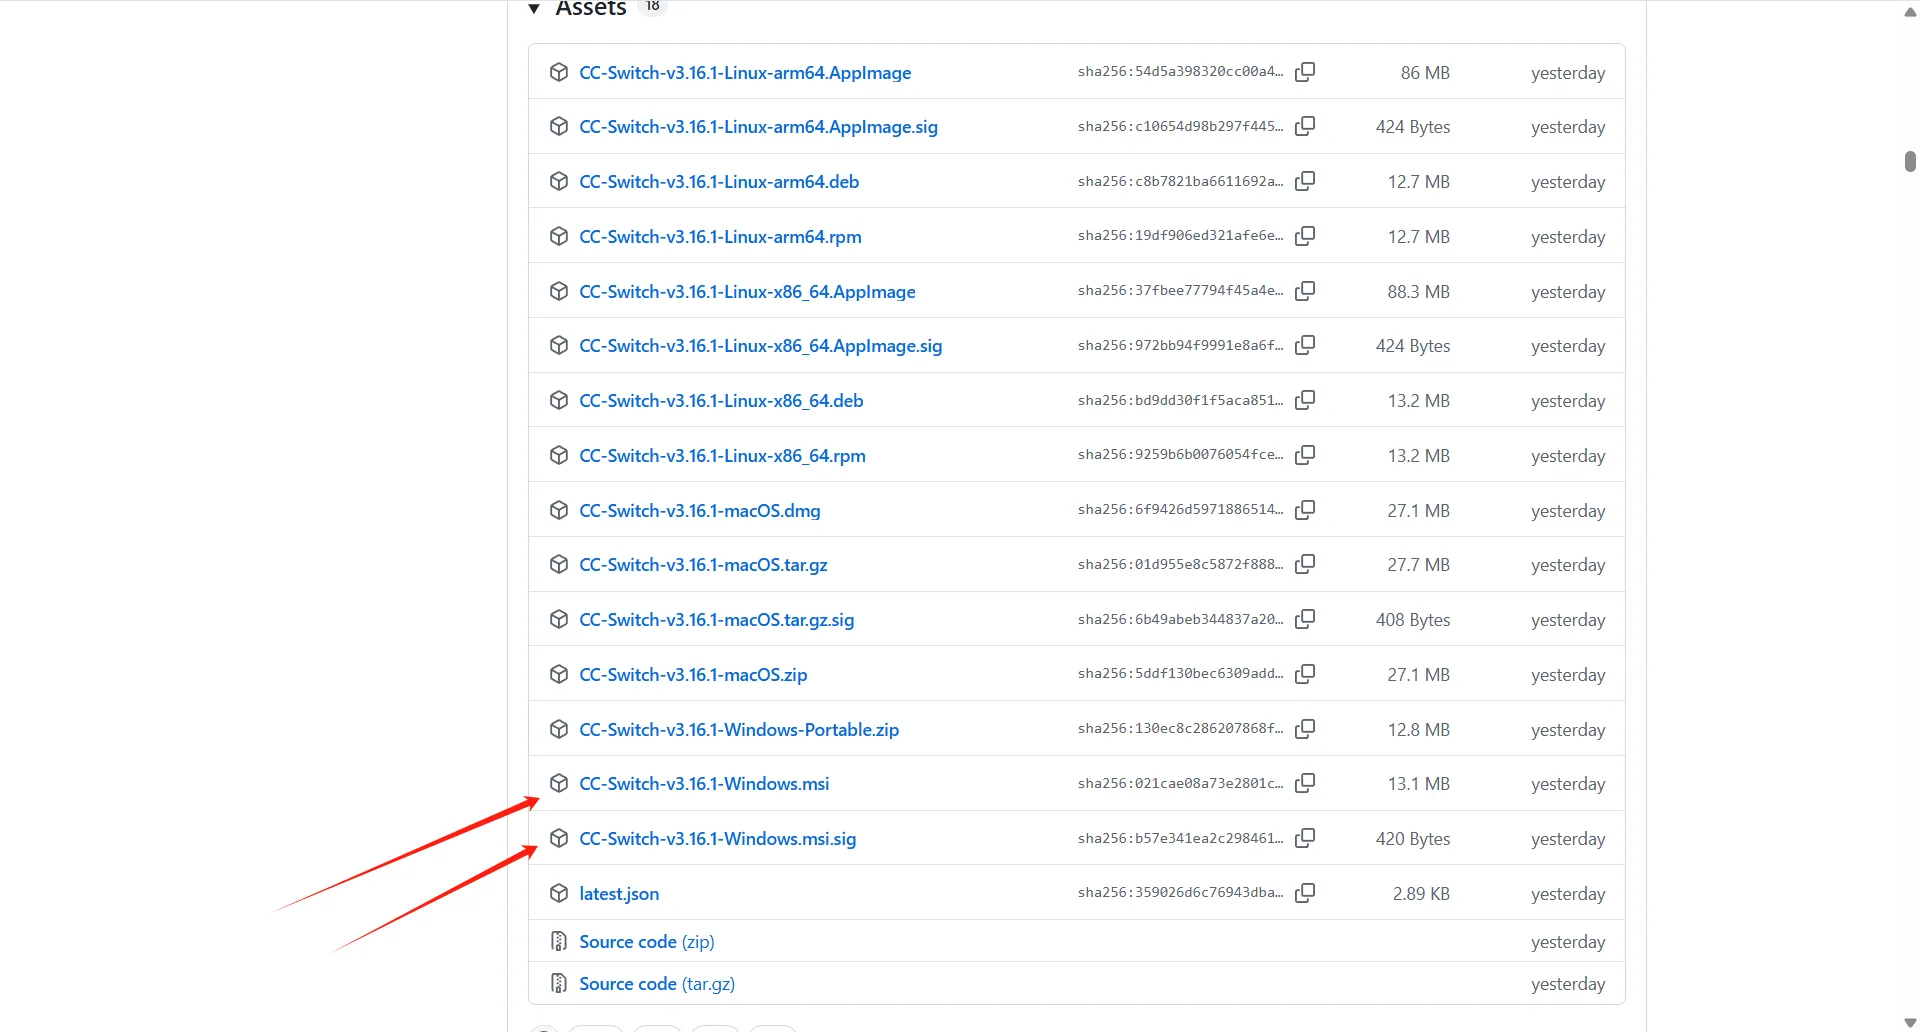The width and height of the screenshot is (1920, 1032).
Task: Click package icon beside Linux-arm64.AppImage
Action: (x=559, y=72)
